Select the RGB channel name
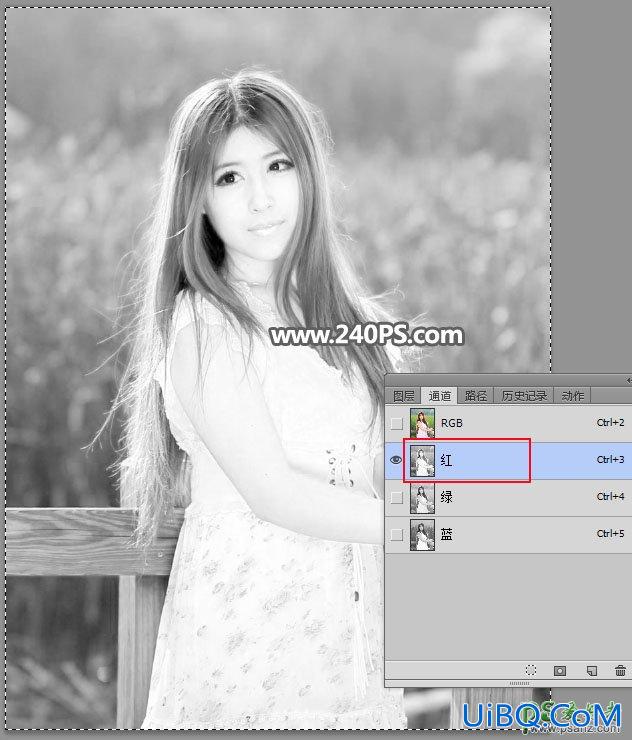This screenshot has width=632, height=740. (x=452, y=423)
